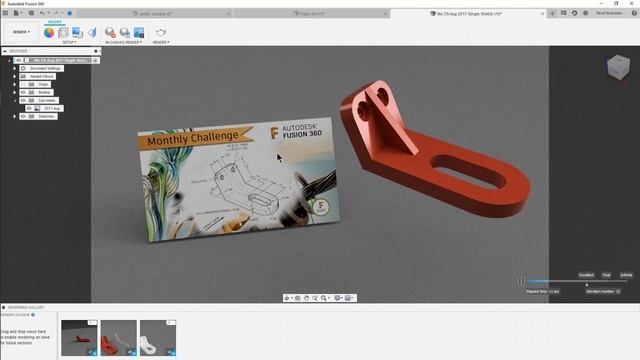Collapse the Browser panel
Viewport: 640px width, 360px height.
coord(5,51)
